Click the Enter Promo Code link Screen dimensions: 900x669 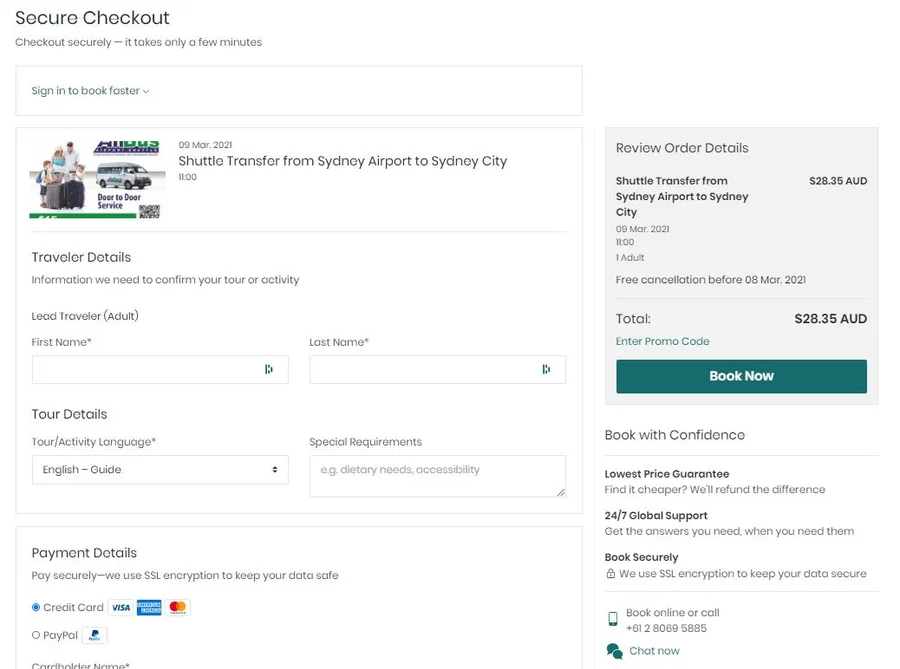coord(662,341)
